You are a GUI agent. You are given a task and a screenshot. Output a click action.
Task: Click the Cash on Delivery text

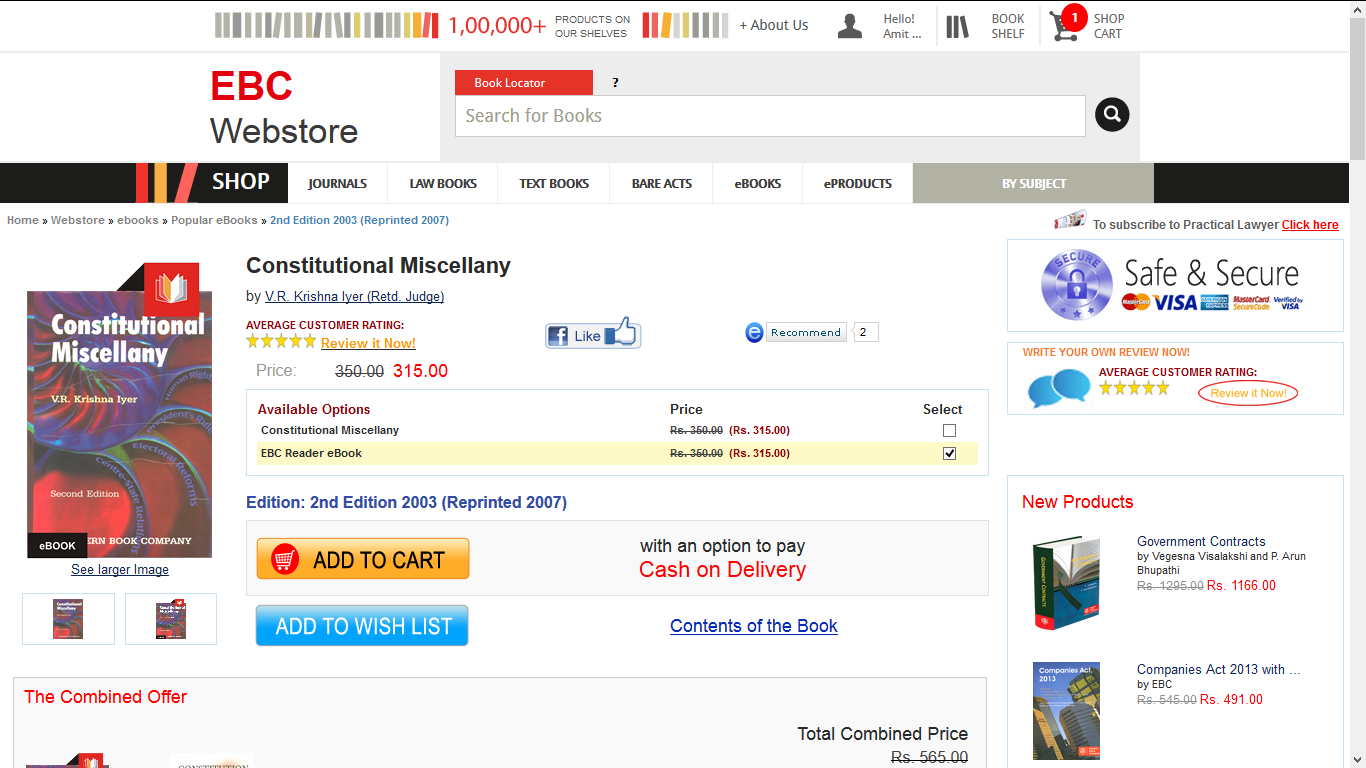tap(722, 570)
